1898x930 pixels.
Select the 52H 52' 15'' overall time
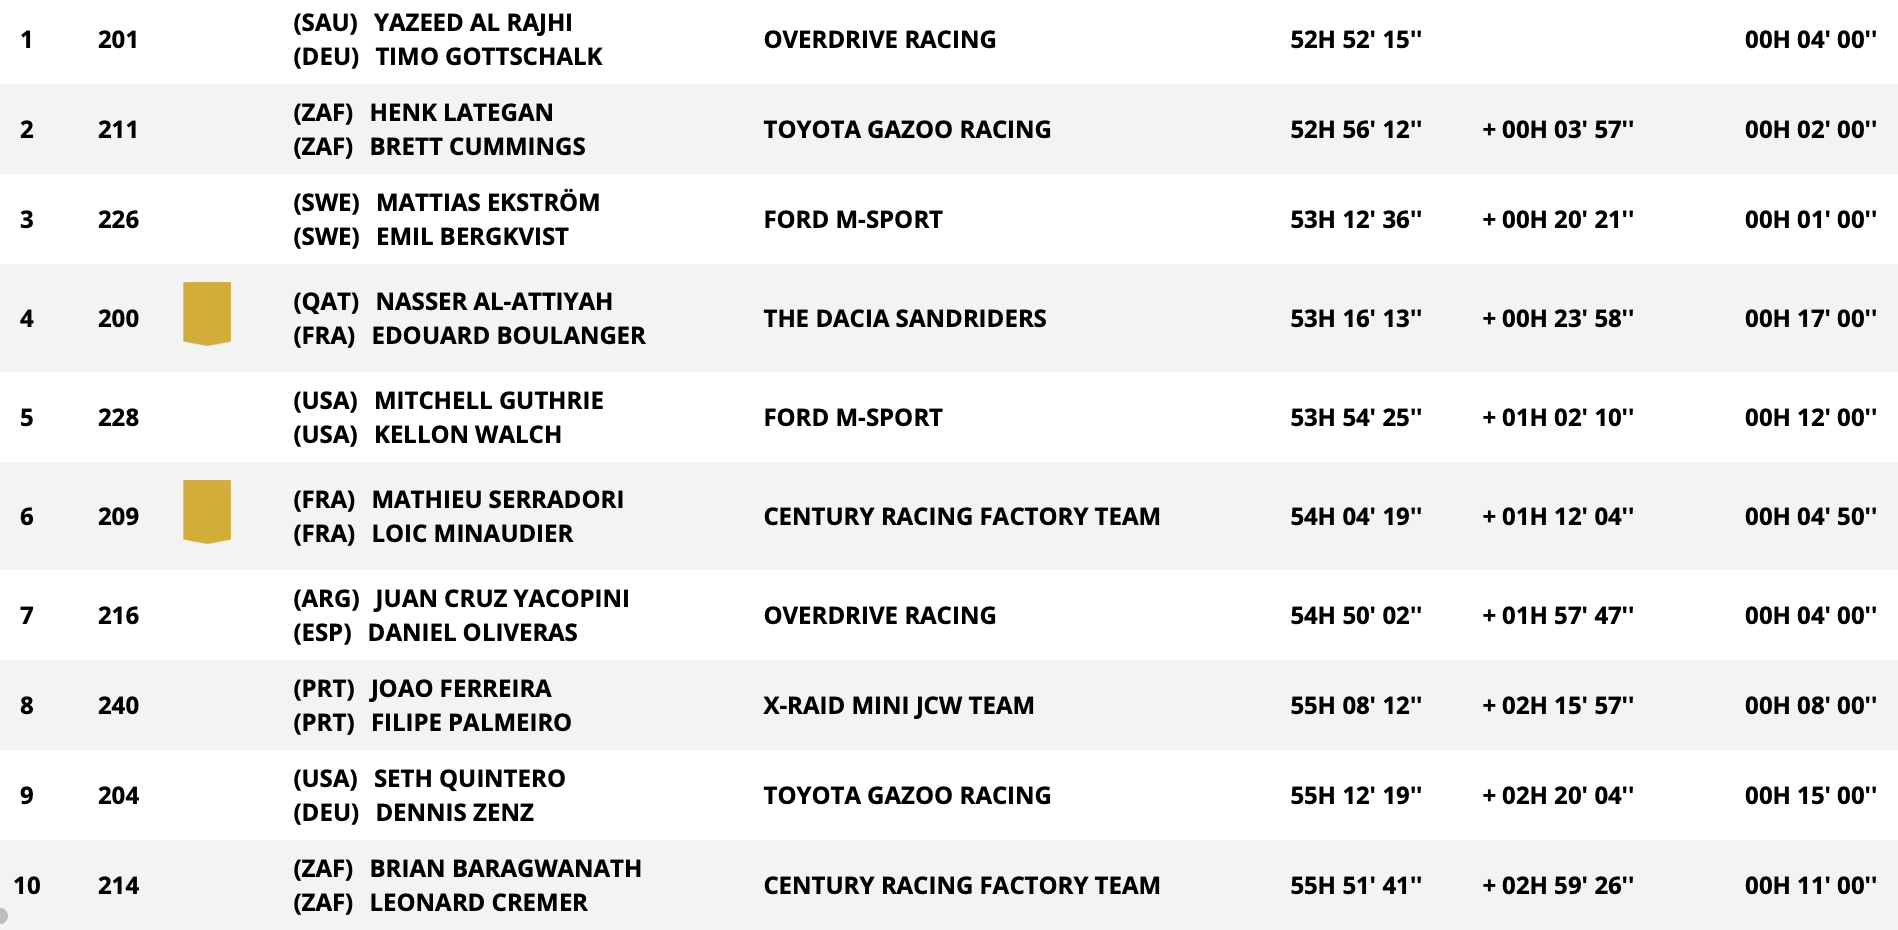[1356, 39]
